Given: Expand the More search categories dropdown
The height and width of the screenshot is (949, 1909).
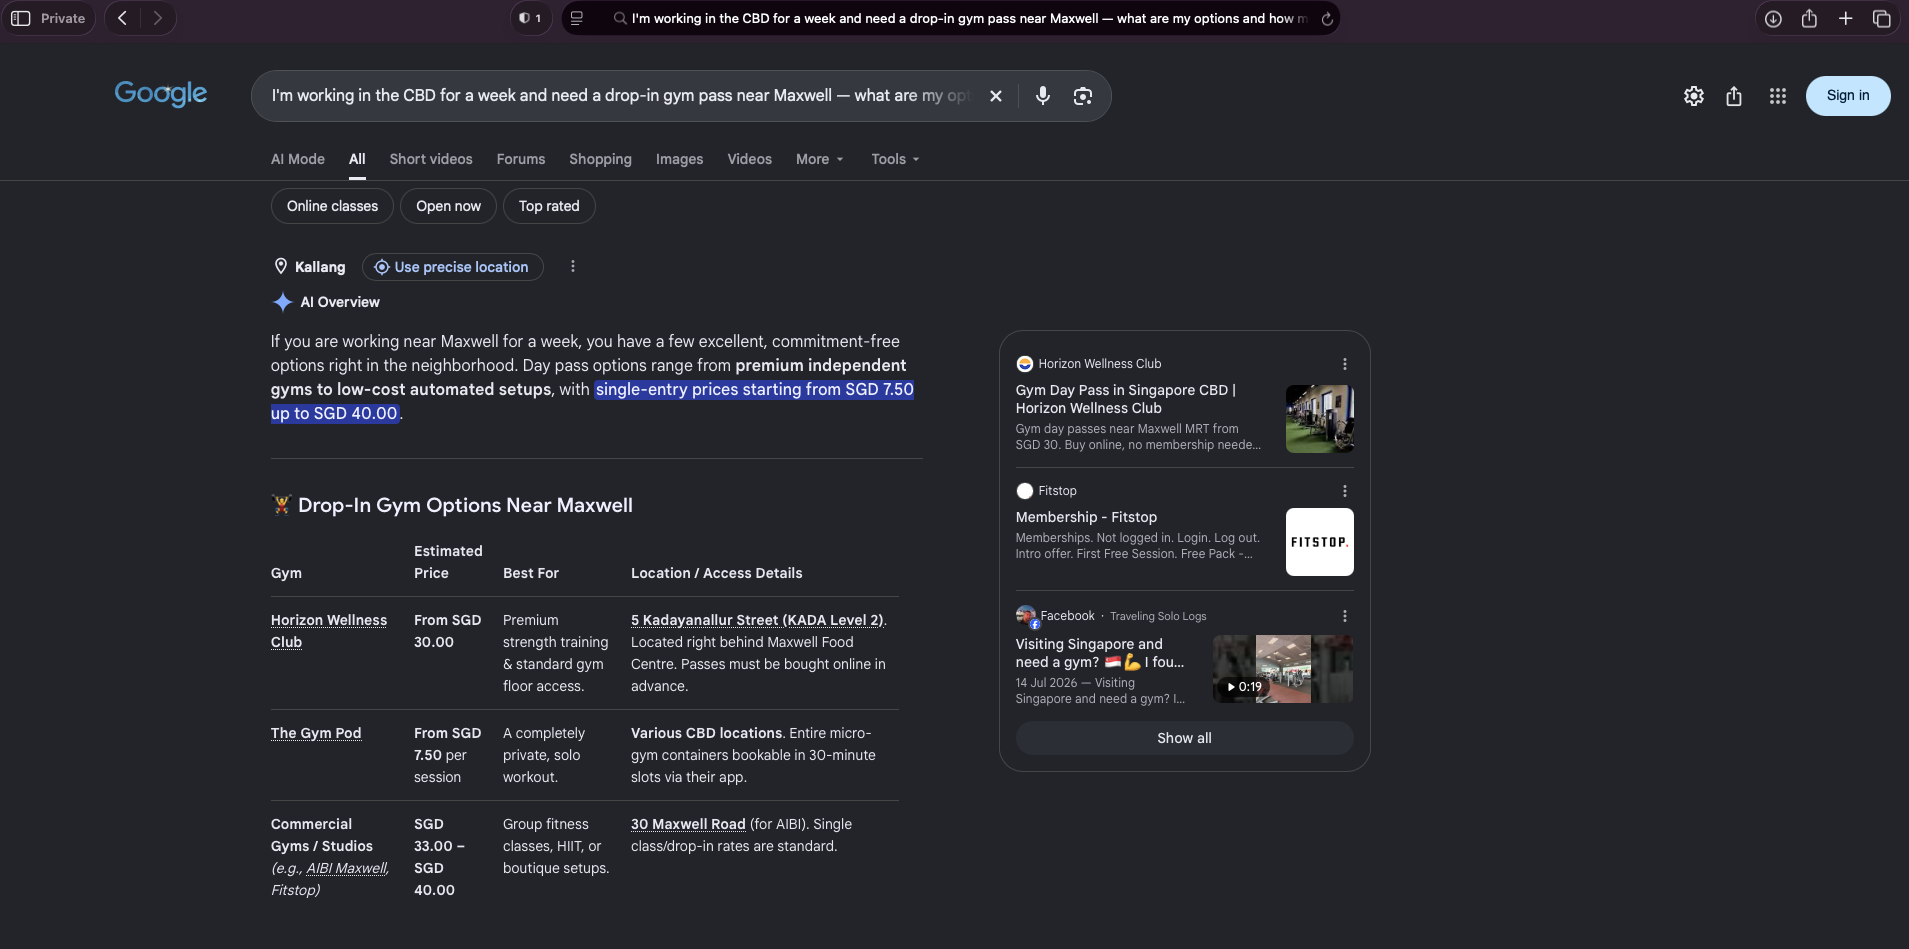Looking at the screenshot, I should pos(820,159).
